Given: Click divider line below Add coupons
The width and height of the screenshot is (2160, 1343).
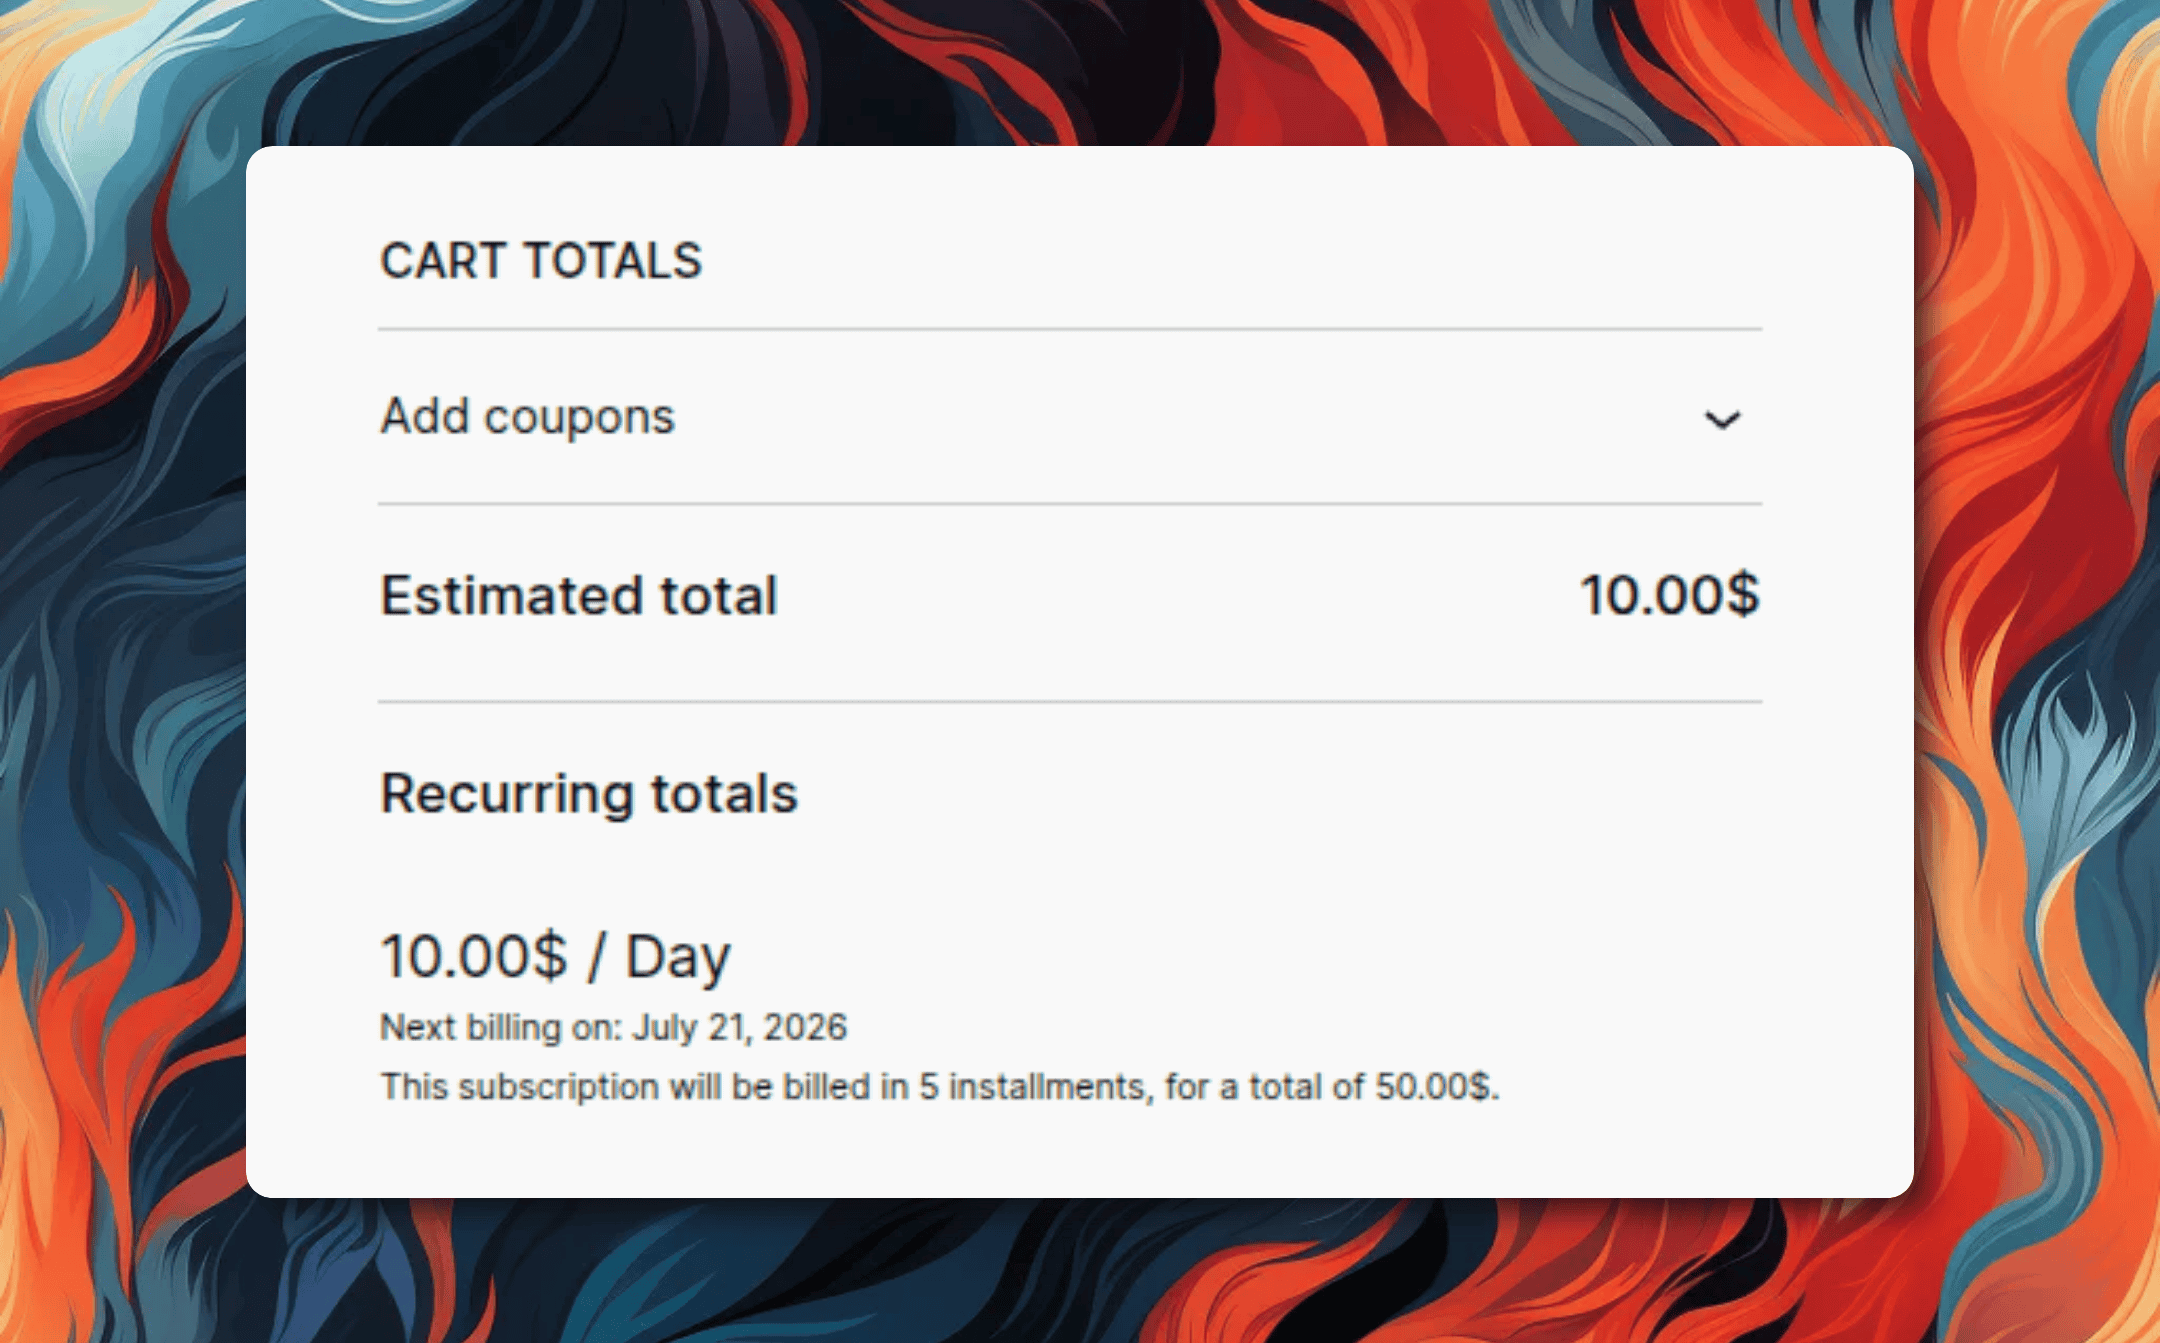Looking at the screenshot, I should pyautogui.click(x=1070, y=504).
